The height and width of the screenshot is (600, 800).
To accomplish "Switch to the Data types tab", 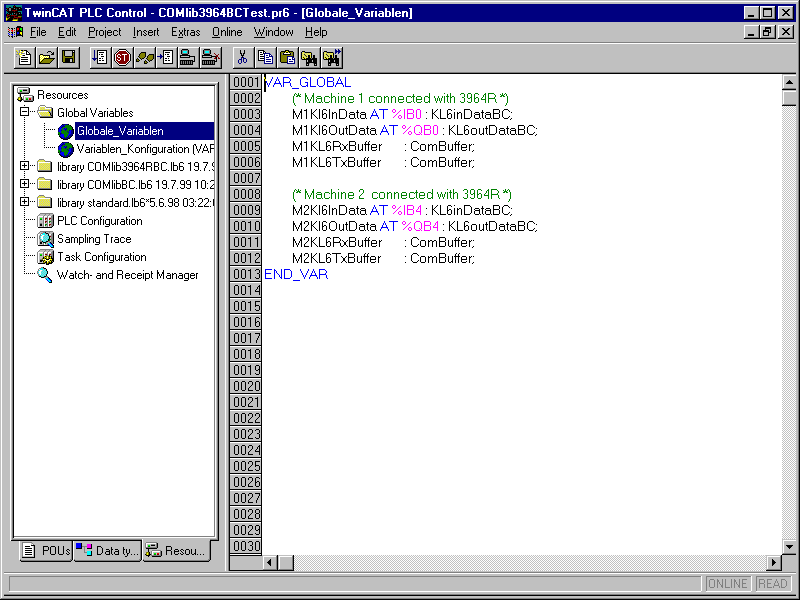I will [x=108, y=551].
